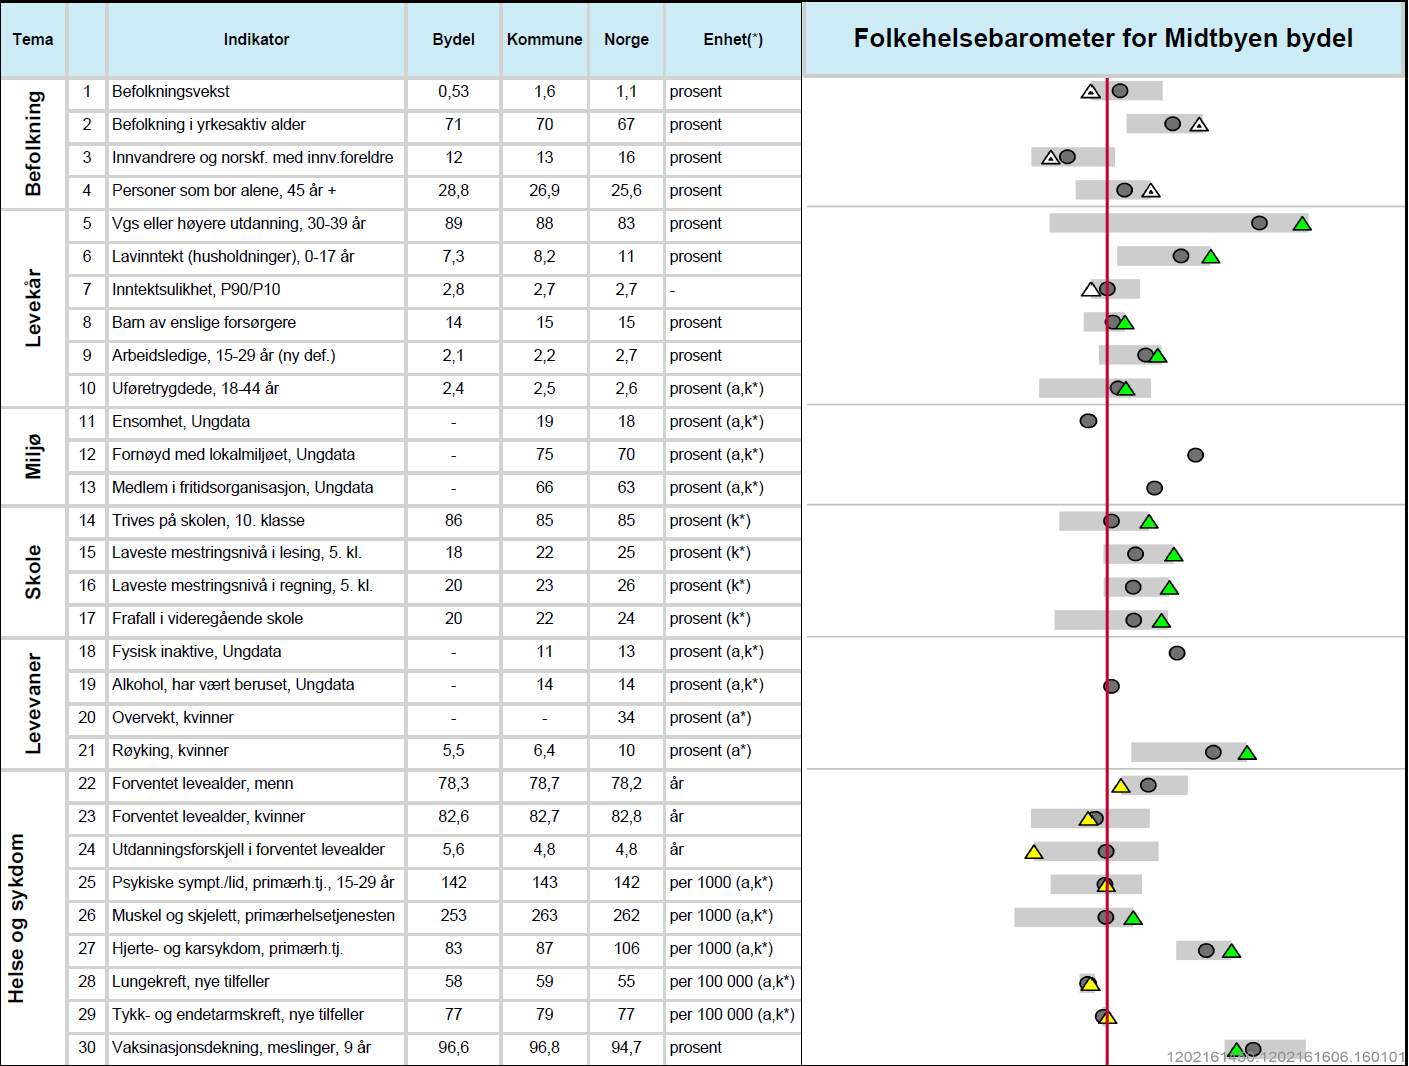1409x1066 pixels.
Task: Click the Kommune column header
Action: (544, 40)
